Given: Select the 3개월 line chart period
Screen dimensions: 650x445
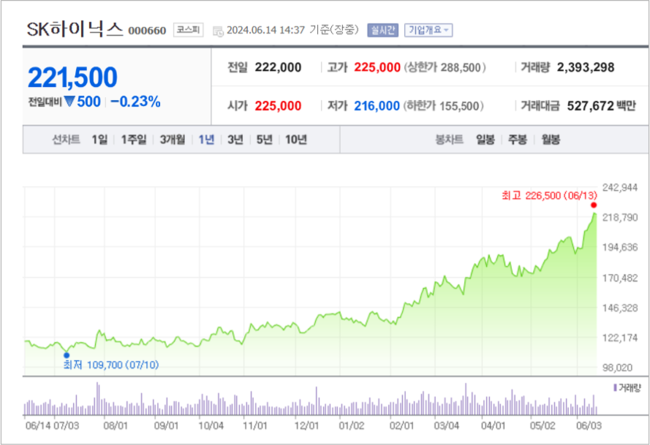Looking at the screenshot, I should 172,140.
